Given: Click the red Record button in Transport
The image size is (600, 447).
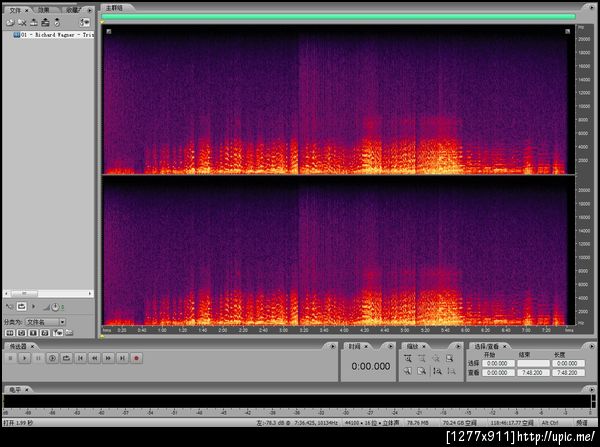Looking at the screenshot, I should (x=136, y=358).
